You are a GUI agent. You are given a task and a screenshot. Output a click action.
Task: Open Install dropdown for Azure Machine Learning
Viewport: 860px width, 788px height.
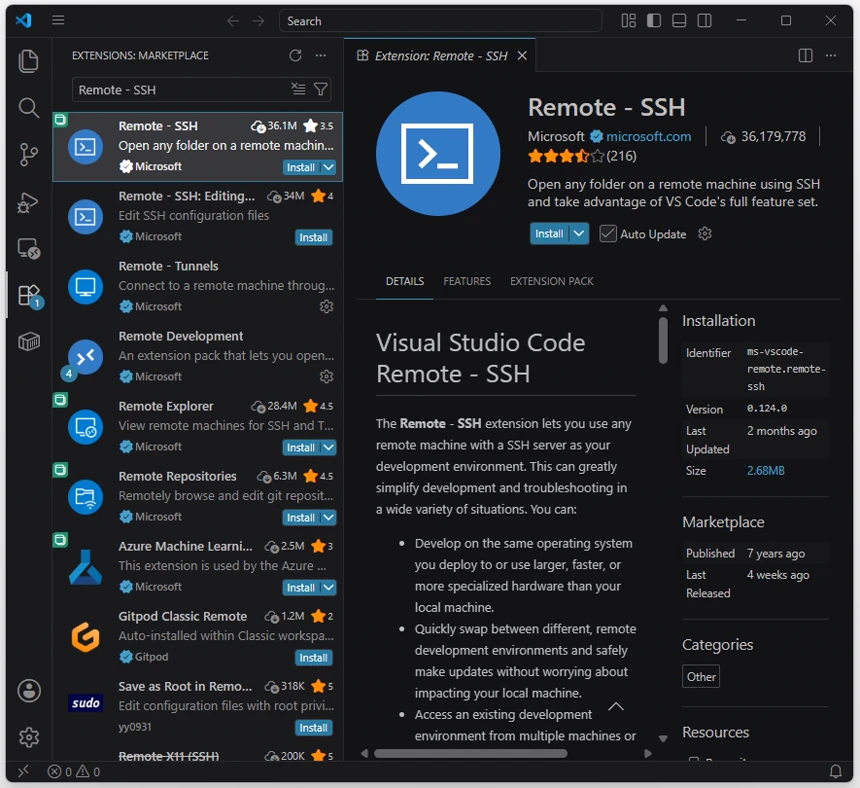pos(328,588)
